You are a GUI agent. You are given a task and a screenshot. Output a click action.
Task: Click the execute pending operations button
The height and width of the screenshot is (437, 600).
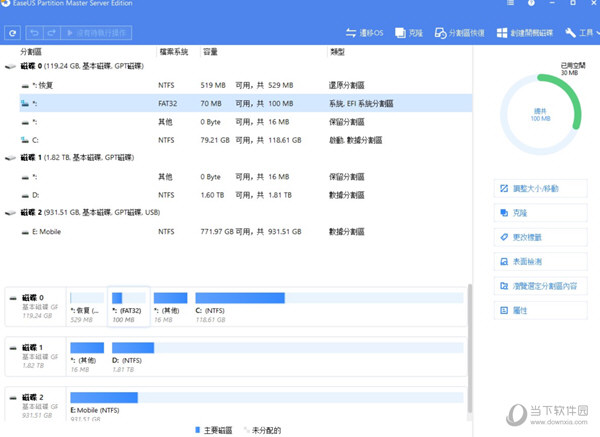(x=96, y=33)
